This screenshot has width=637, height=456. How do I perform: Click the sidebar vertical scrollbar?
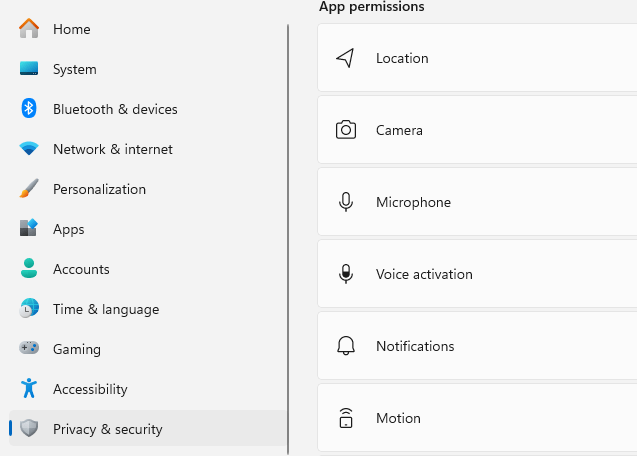coord(288,240)
